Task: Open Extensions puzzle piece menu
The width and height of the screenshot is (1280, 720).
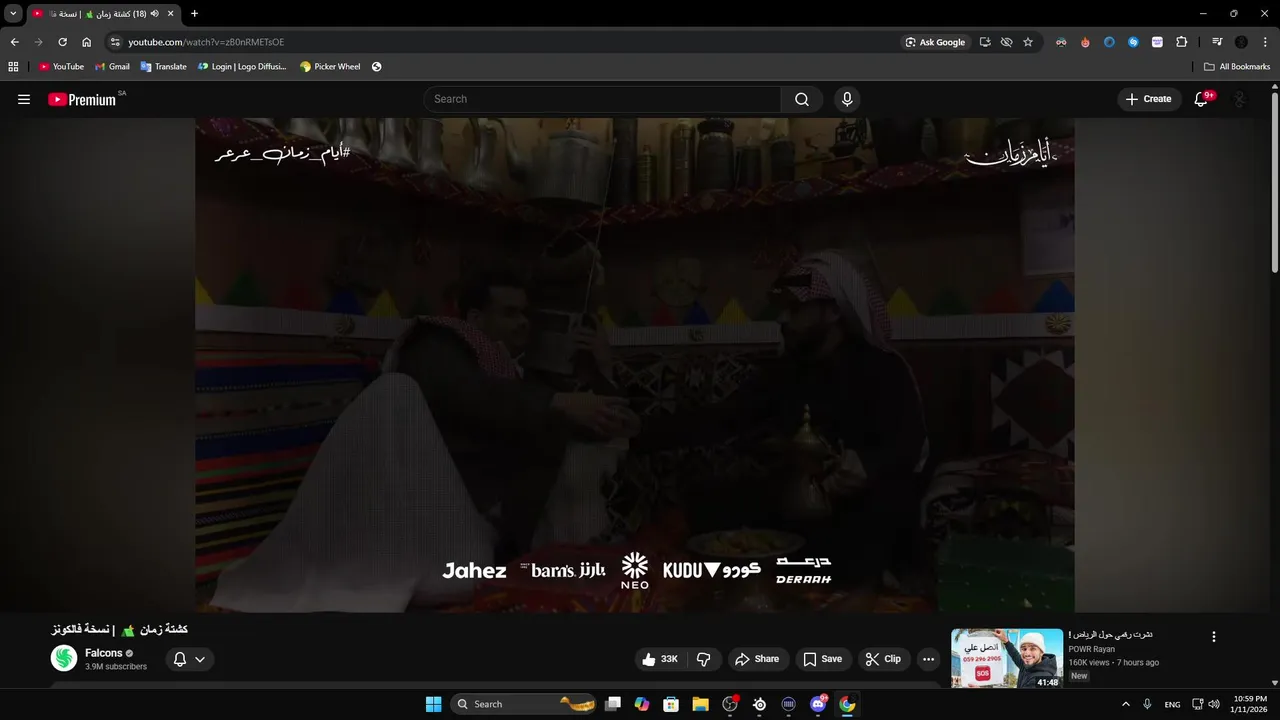Action: click(x=1181, y=42)
